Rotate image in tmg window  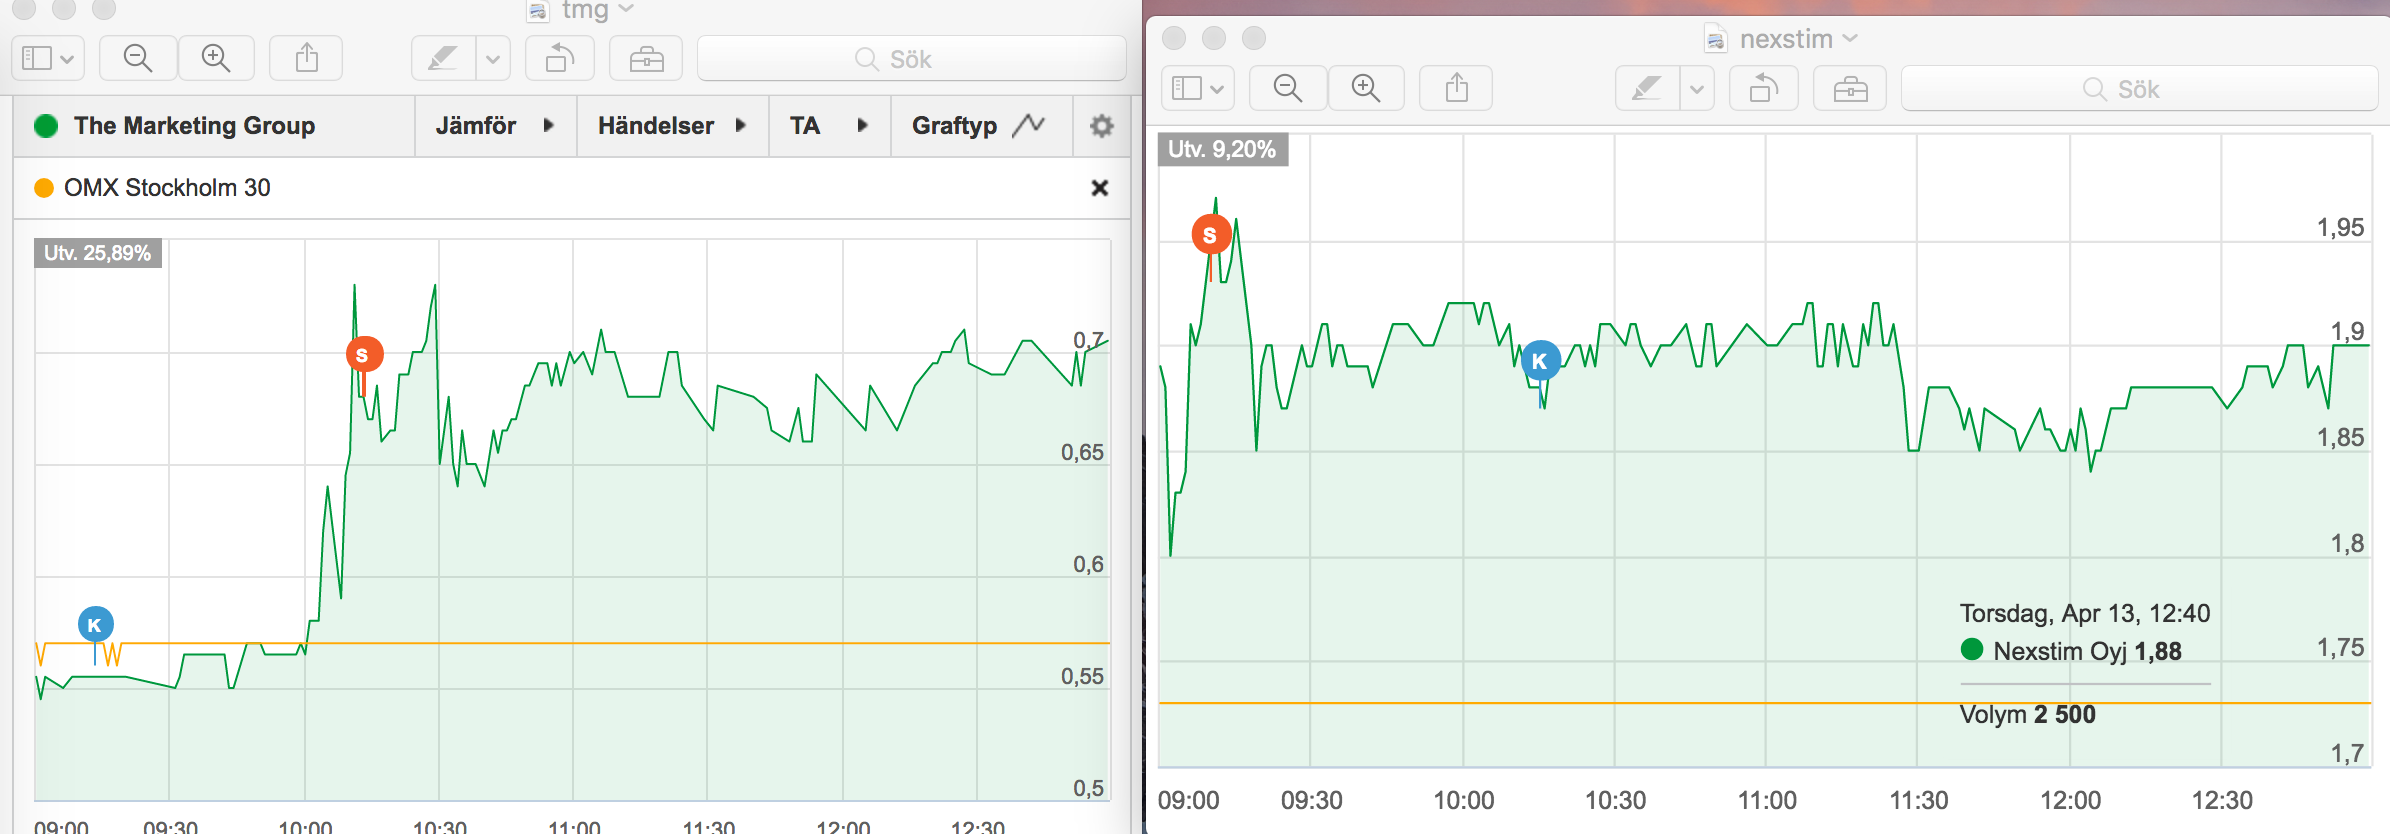(560, 58)
